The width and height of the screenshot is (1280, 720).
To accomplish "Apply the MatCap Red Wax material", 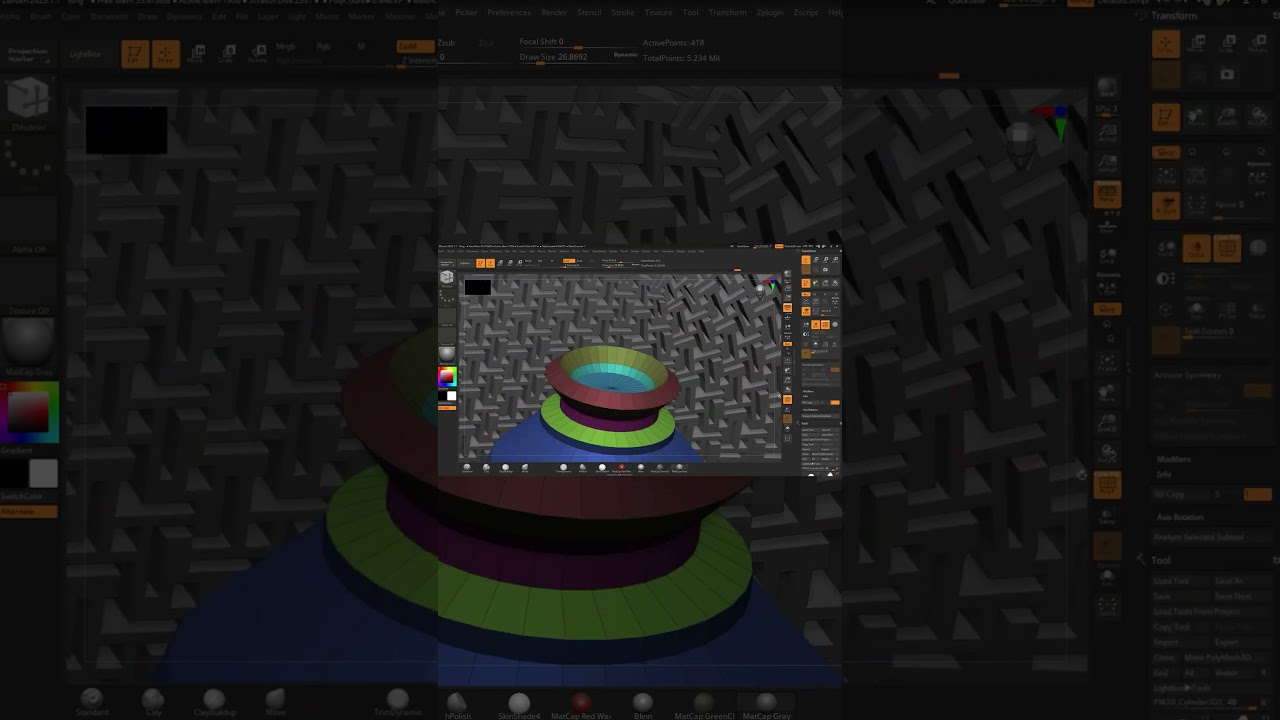I will 581,706.
